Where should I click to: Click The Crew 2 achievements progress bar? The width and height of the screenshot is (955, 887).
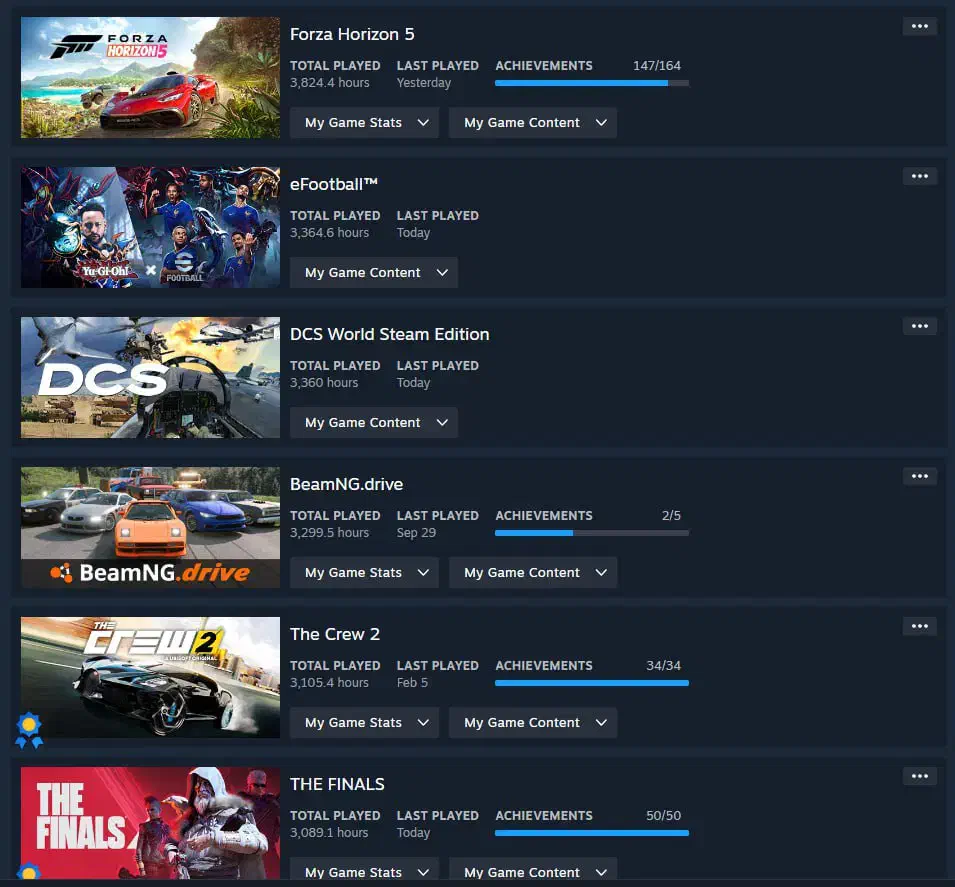tap(592, 683)
